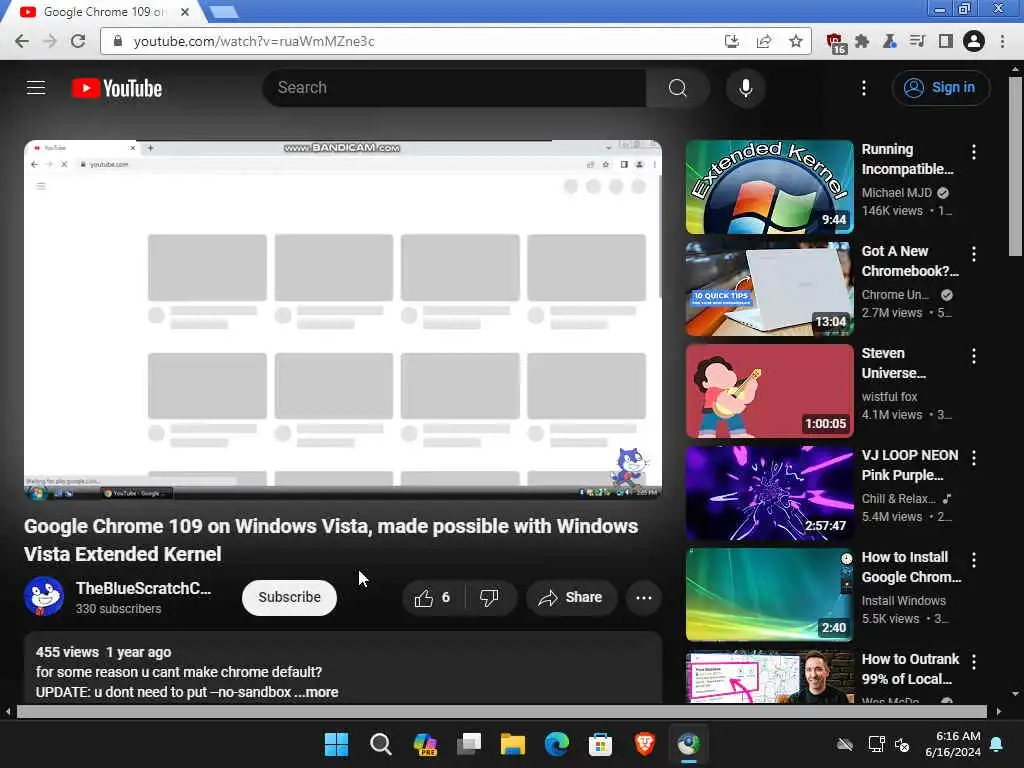This screenshot has height=768, width=1024.
Task: Open Michael MJD channel
Action: (897, 193)
